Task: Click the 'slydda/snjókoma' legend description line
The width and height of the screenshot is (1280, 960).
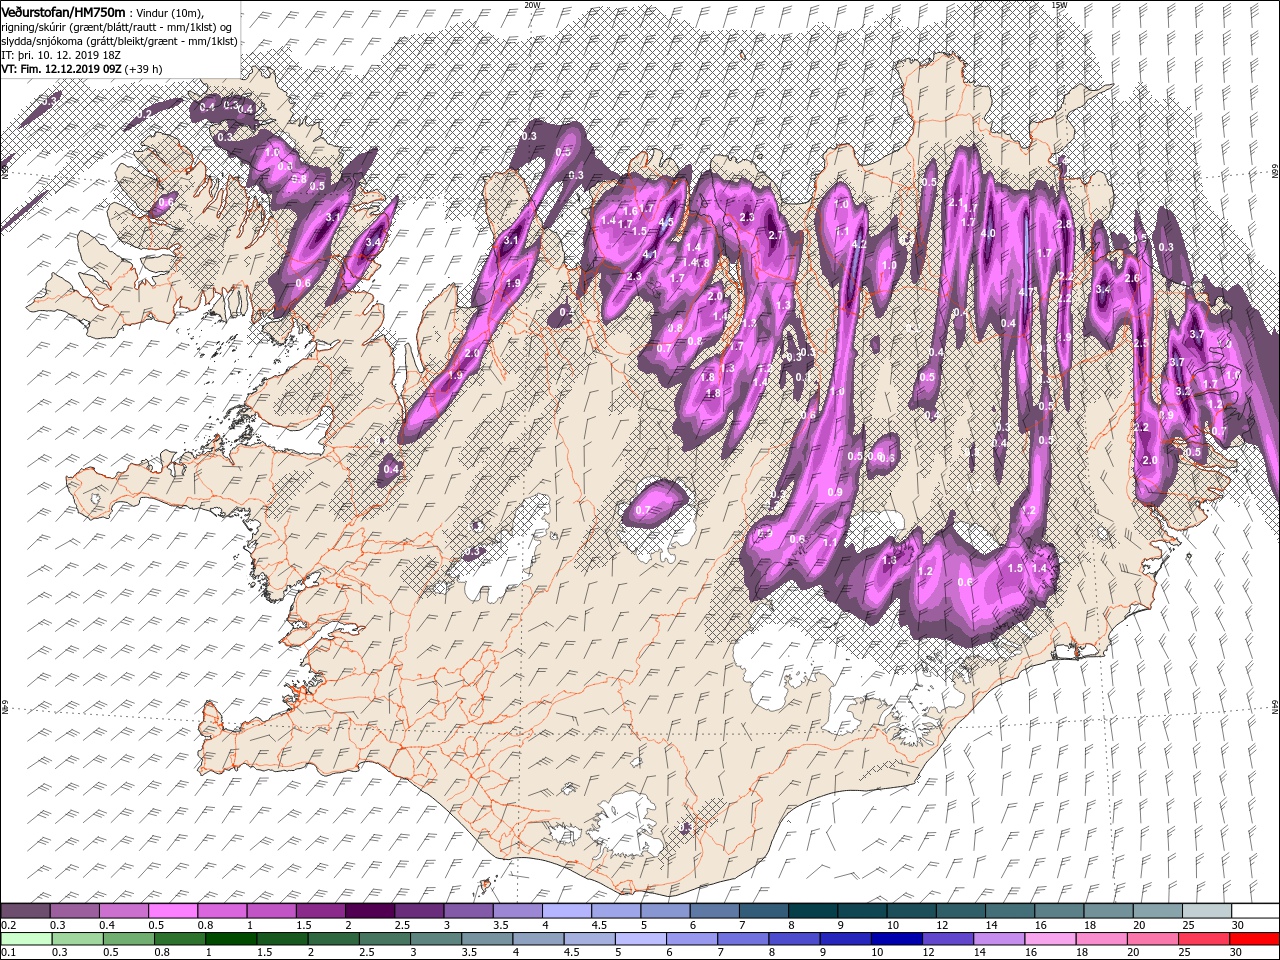Action: 119,41
